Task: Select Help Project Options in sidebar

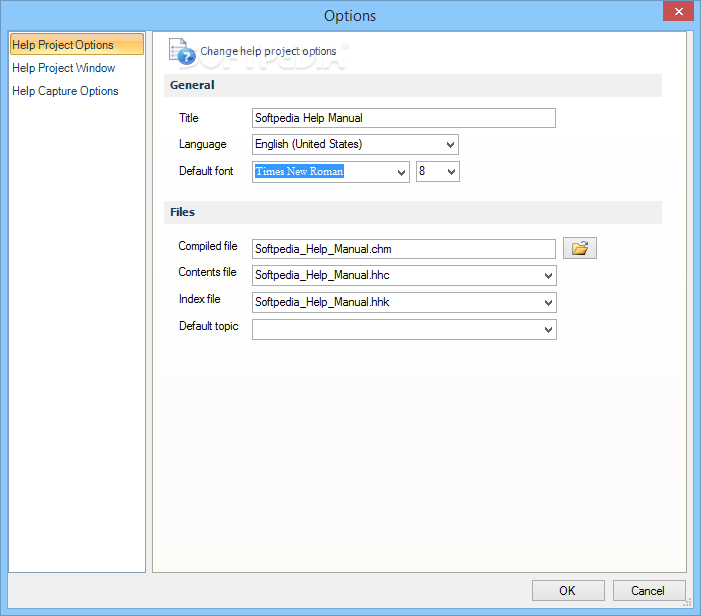Action: coord(77,44)
